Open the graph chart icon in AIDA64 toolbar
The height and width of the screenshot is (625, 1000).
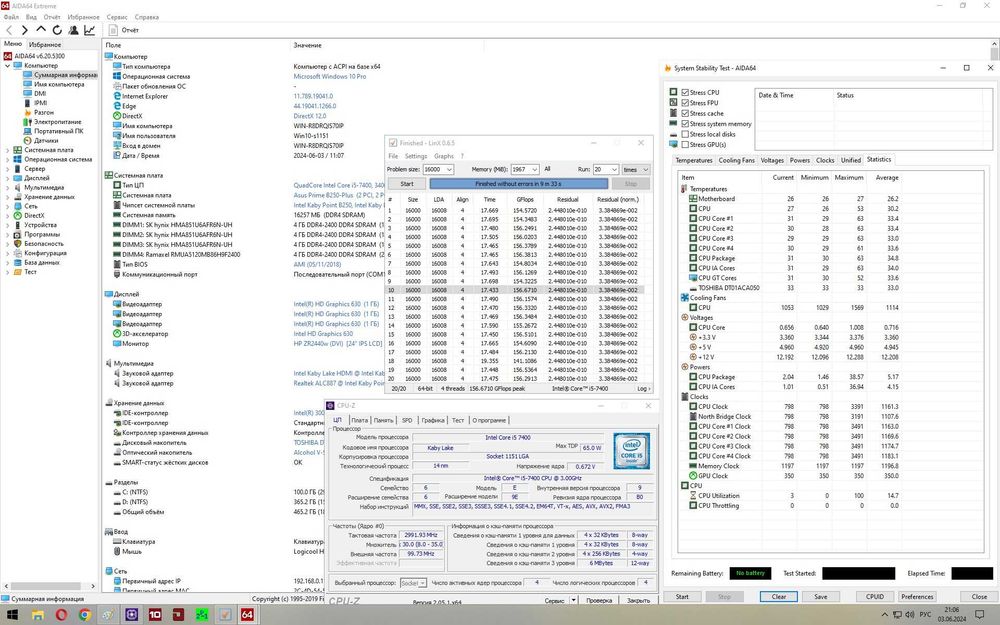[90, 30]
